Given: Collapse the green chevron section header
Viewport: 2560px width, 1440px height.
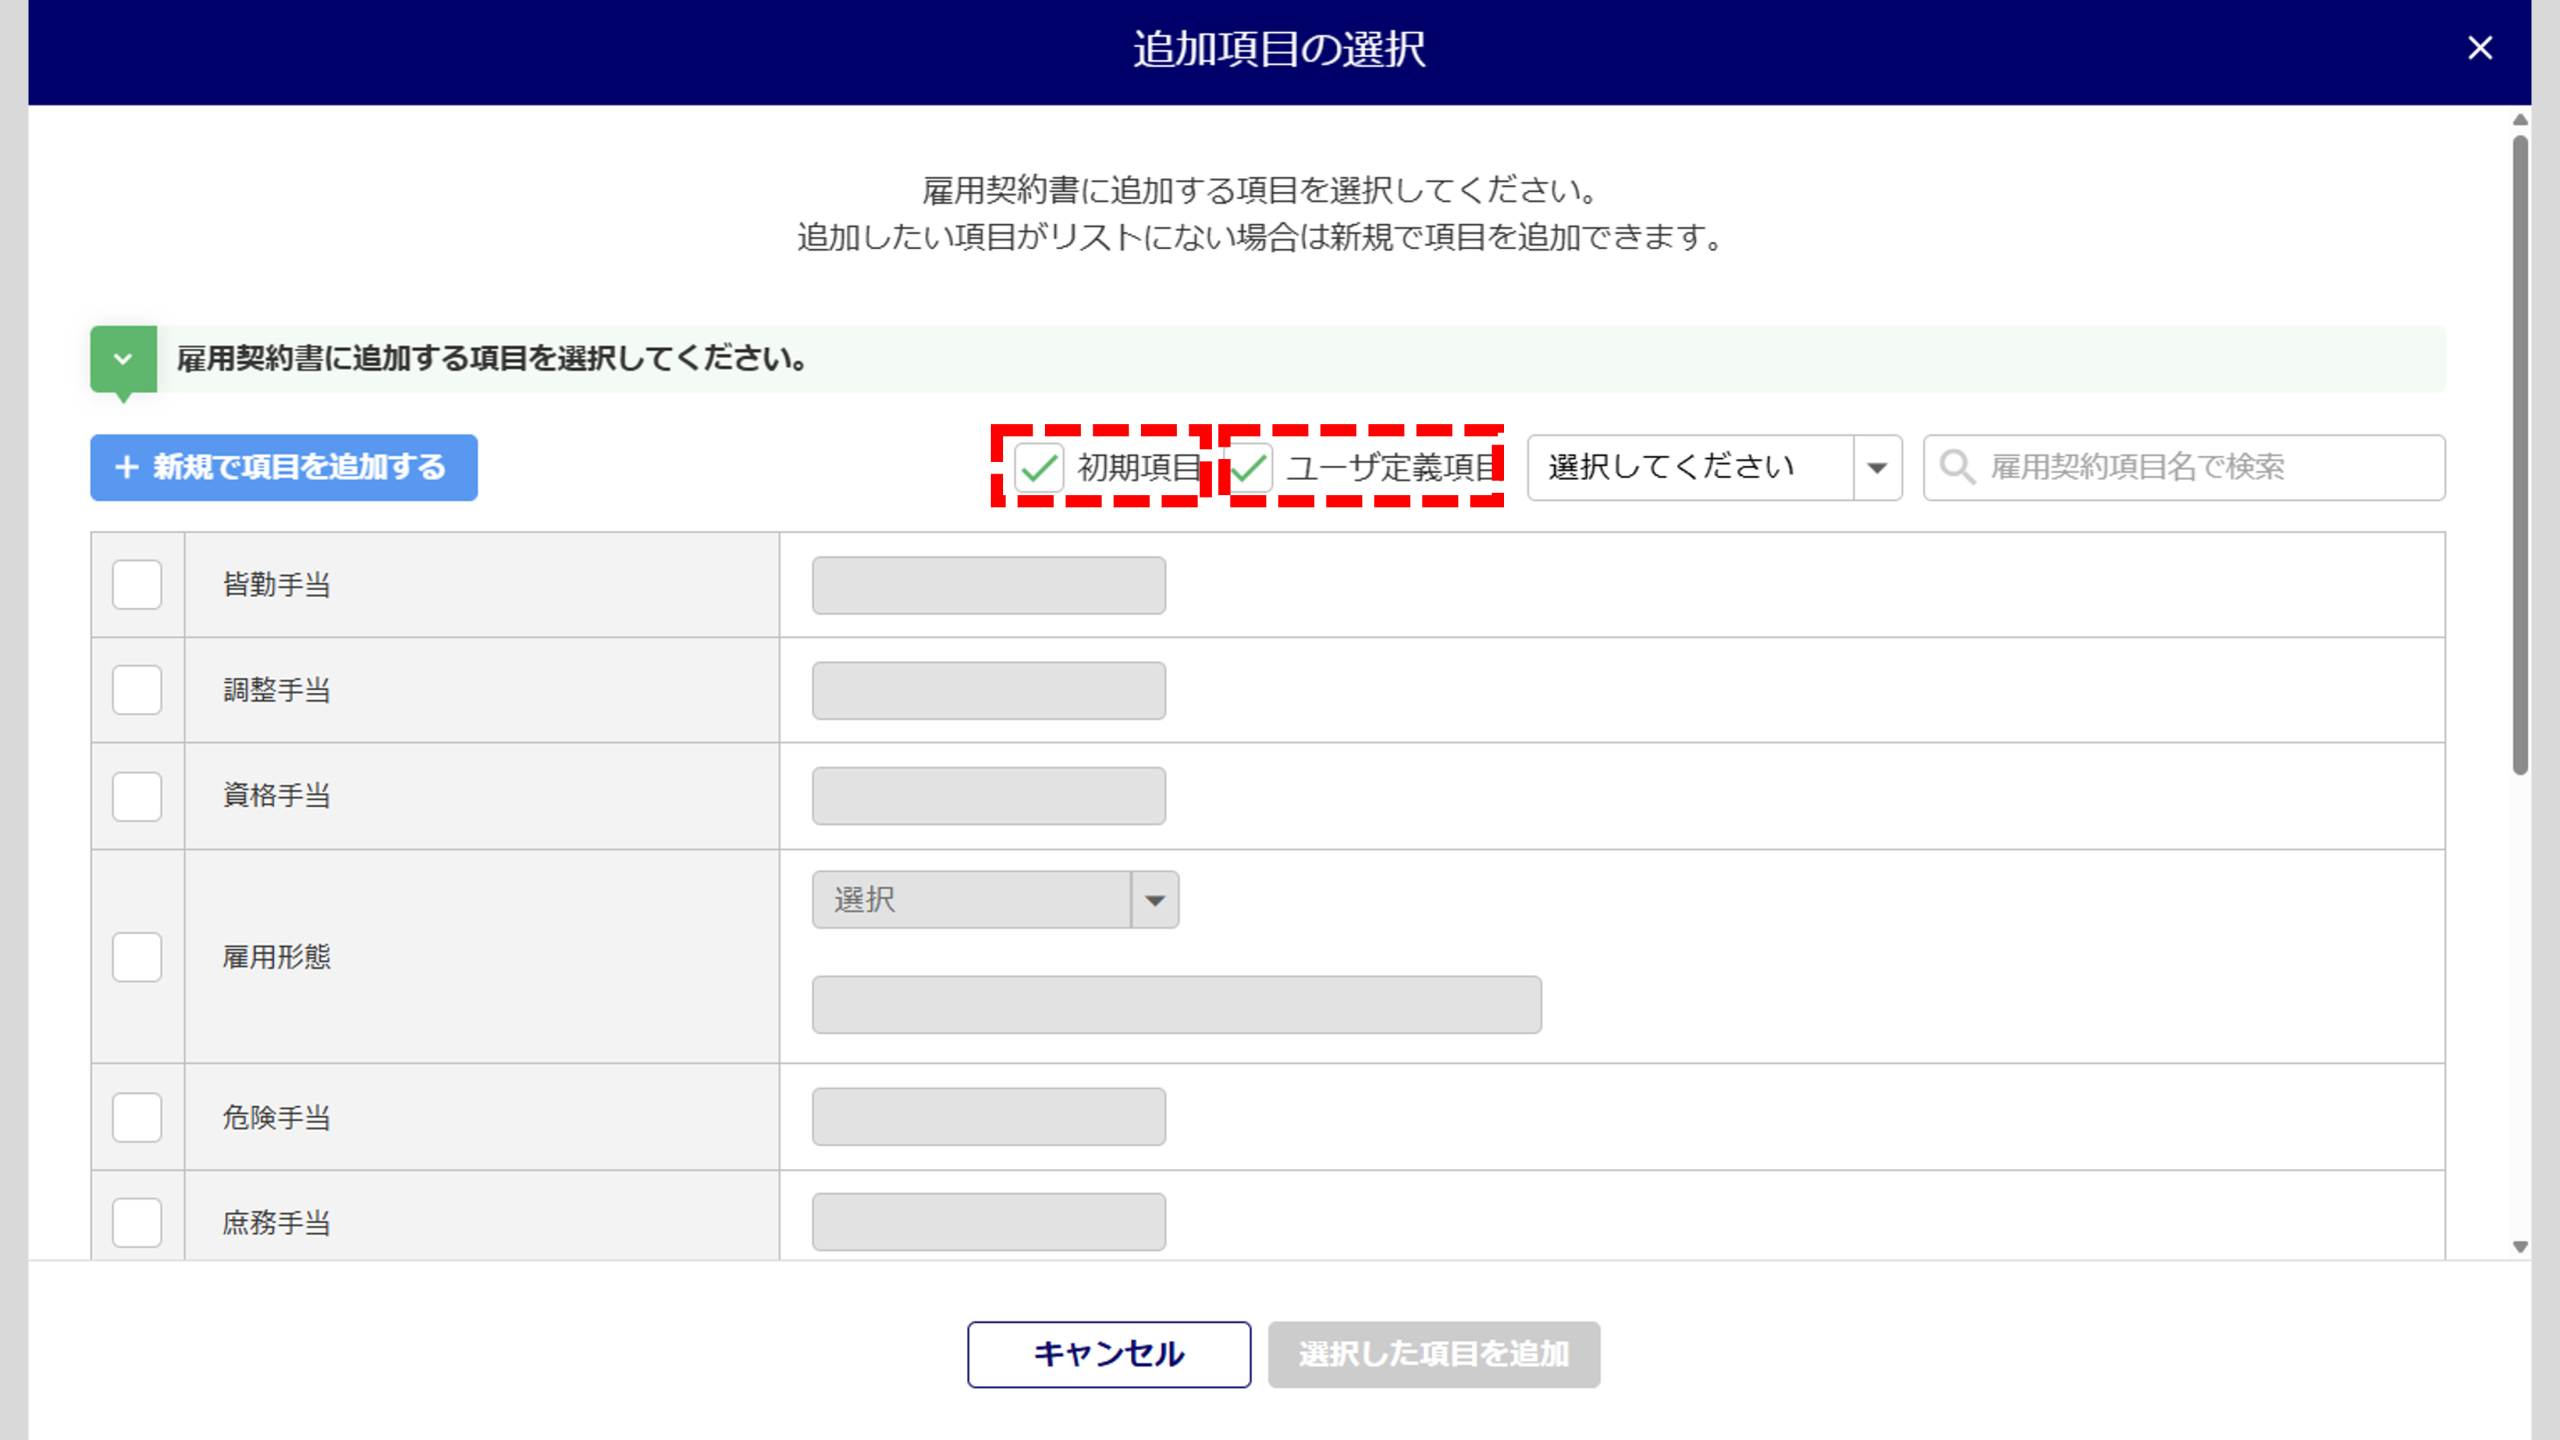Looking at the screenshot, I should click(123, 359).
